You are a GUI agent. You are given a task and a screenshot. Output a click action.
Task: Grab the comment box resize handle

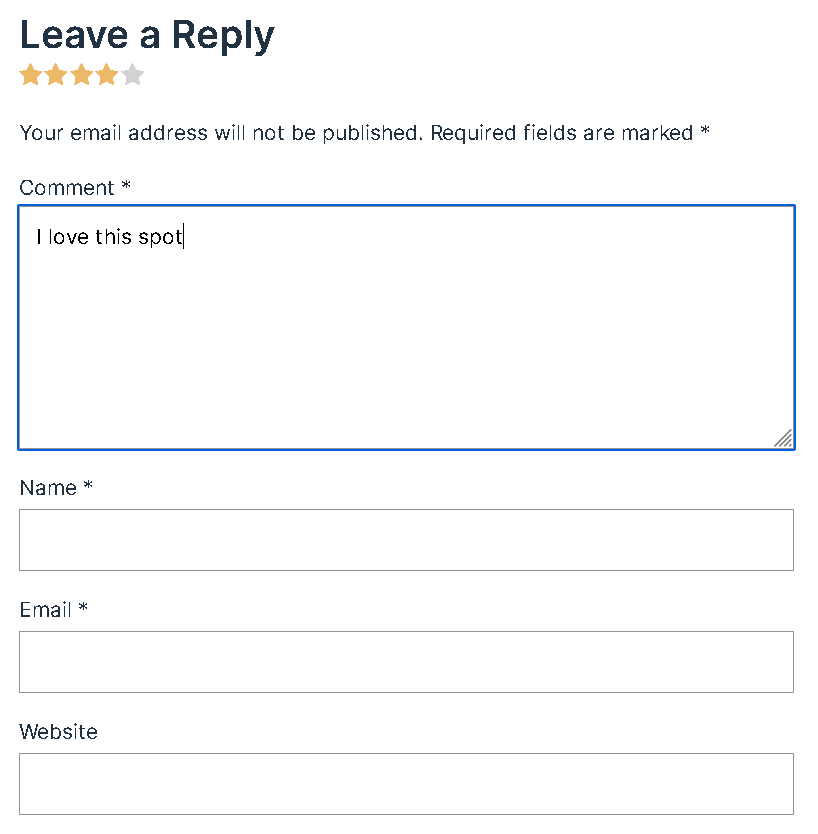pos(784,438)
